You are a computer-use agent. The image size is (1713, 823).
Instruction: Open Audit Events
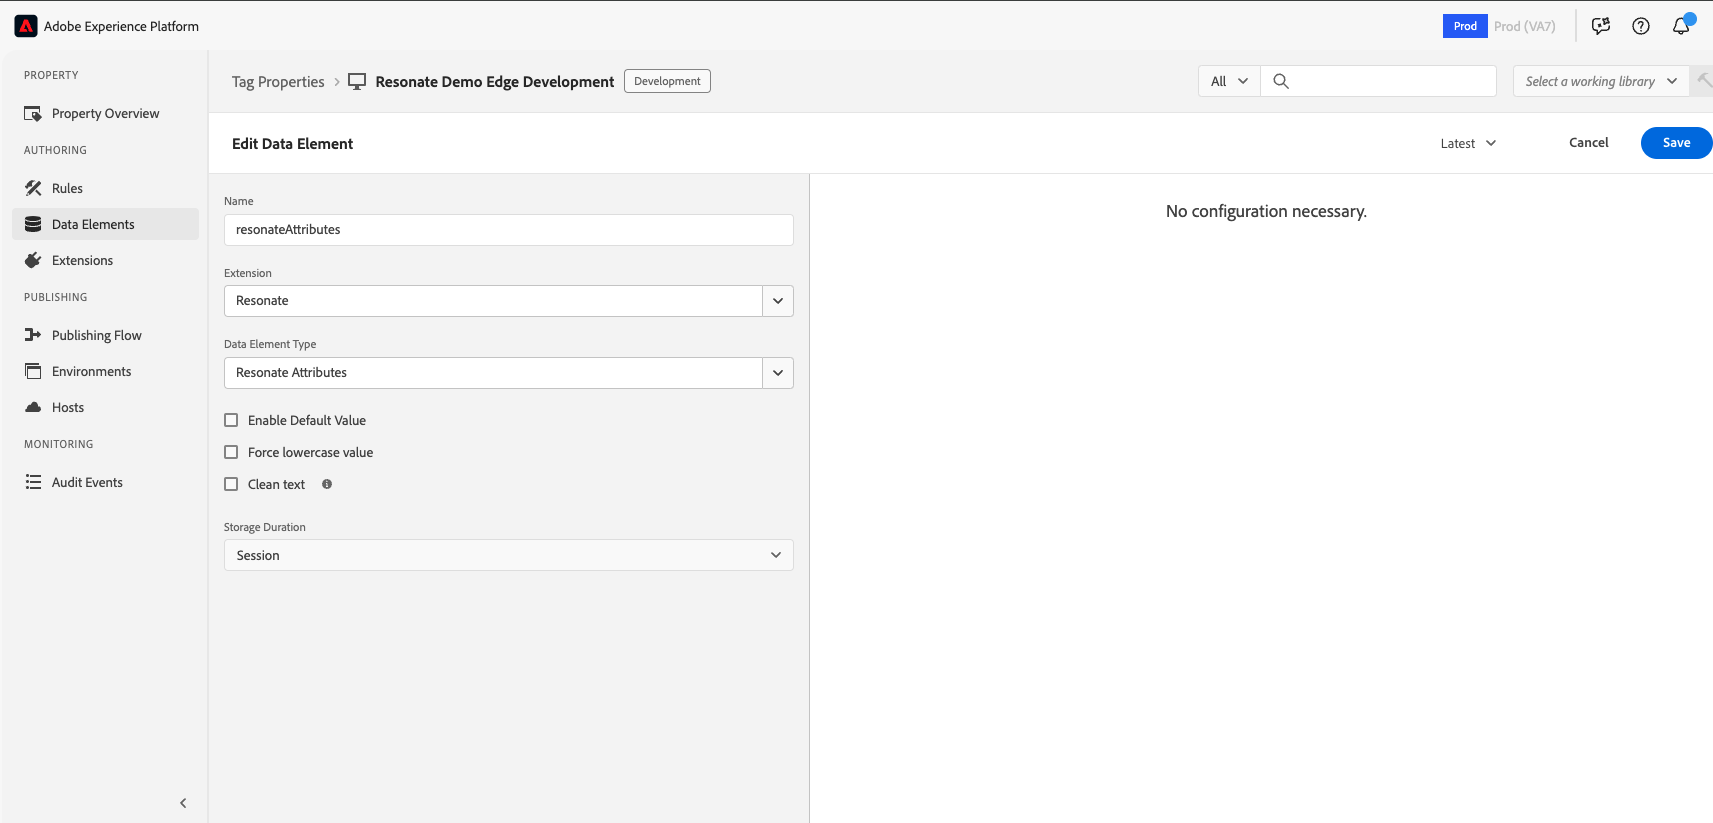pos(105,482)
